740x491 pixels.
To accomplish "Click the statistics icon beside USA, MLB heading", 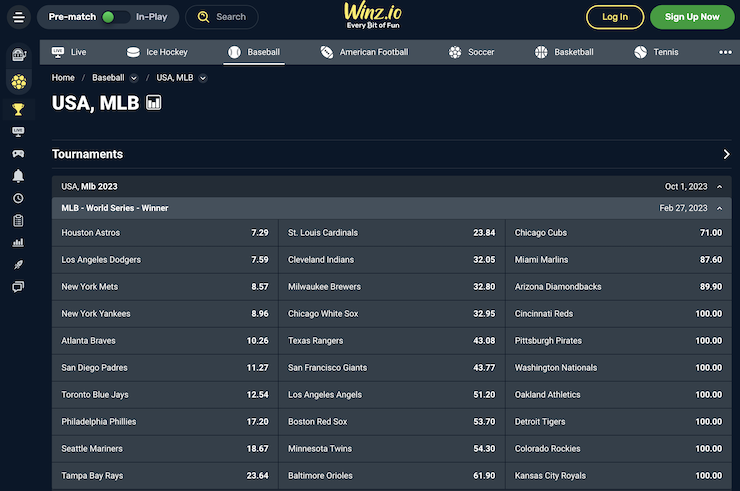I will point(153,102).
